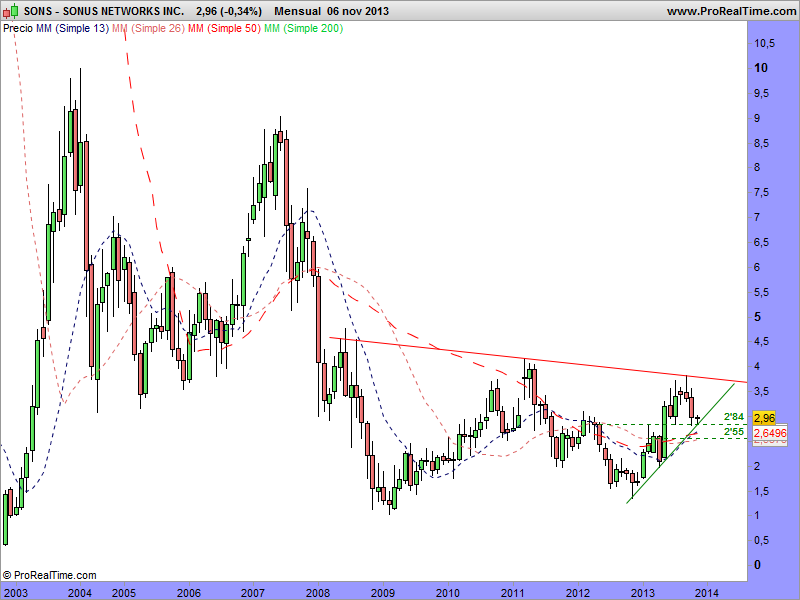Select the 'MM (Simple 13)' legend entry

[x=72, y=29]
